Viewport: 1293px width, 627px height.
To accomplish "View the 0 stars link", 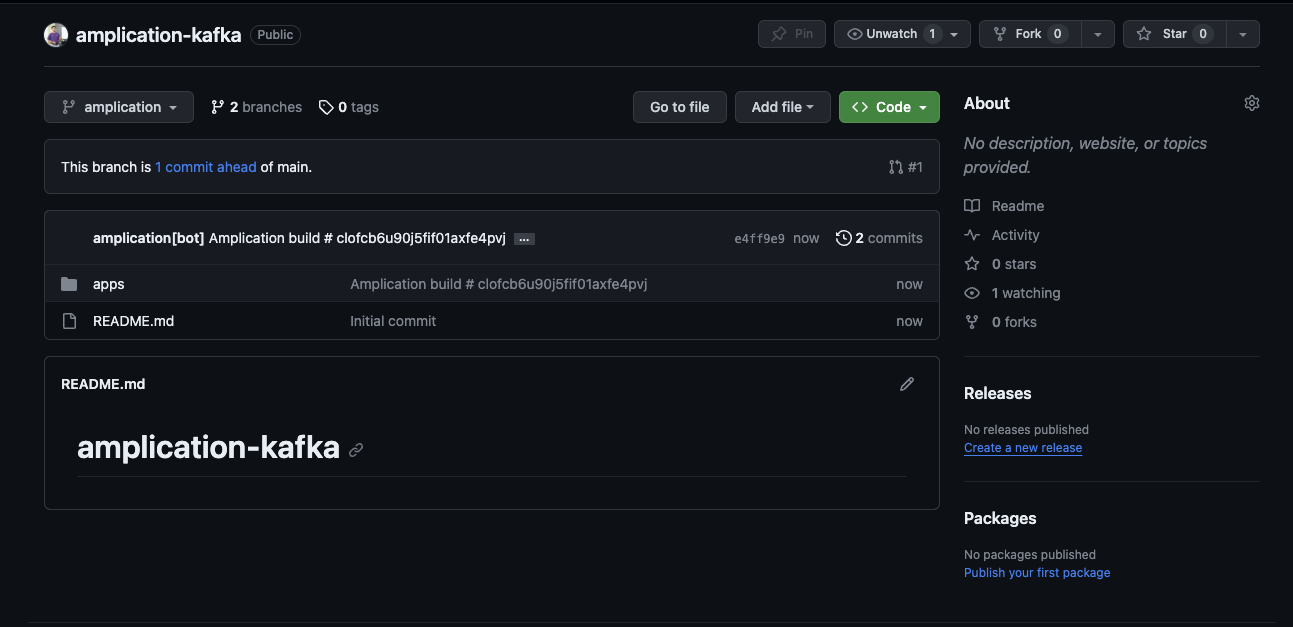I will point(1000,264).
